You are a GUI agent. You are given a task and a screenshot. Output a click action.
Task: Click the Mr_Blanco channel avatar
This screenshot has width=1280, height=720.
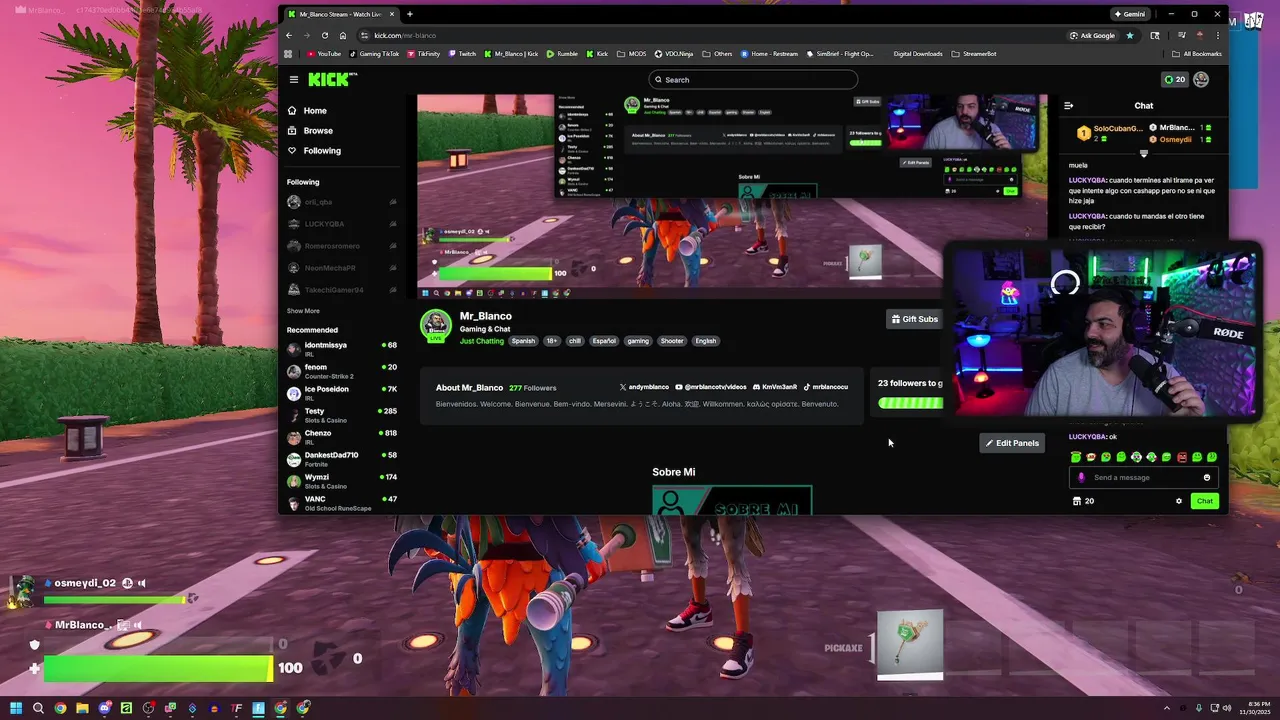(435, 324)
